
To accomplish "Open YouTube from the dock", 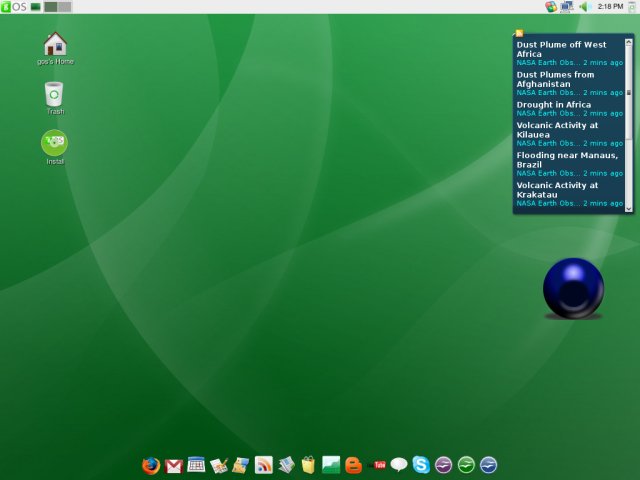I will coord(377,465).
